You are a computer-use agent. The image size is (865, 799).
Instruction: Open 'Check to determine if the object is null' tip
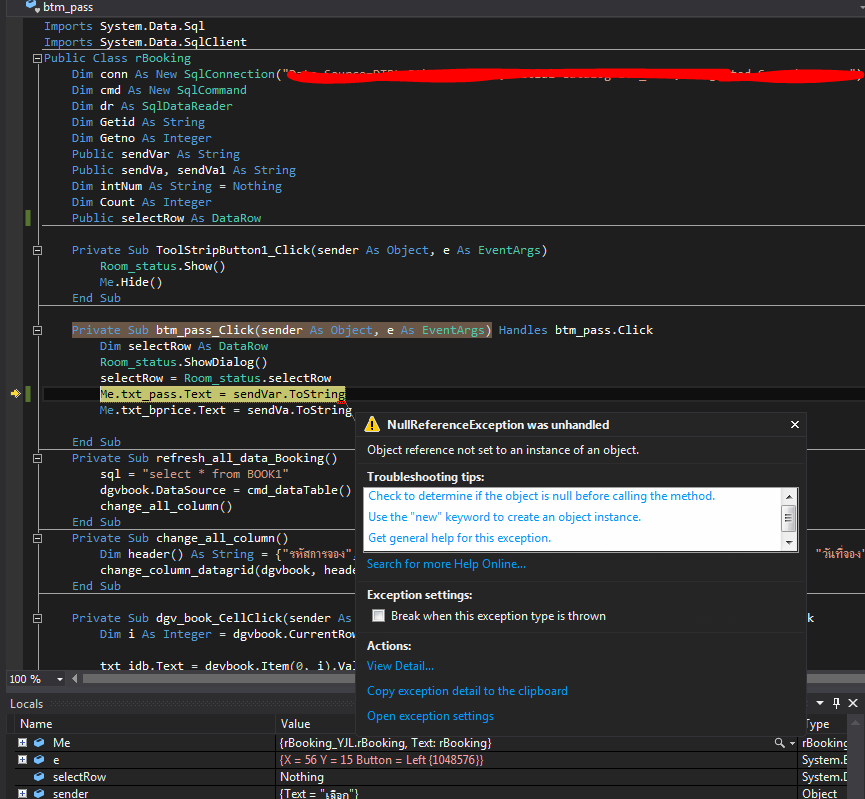(x=541, y=496)
